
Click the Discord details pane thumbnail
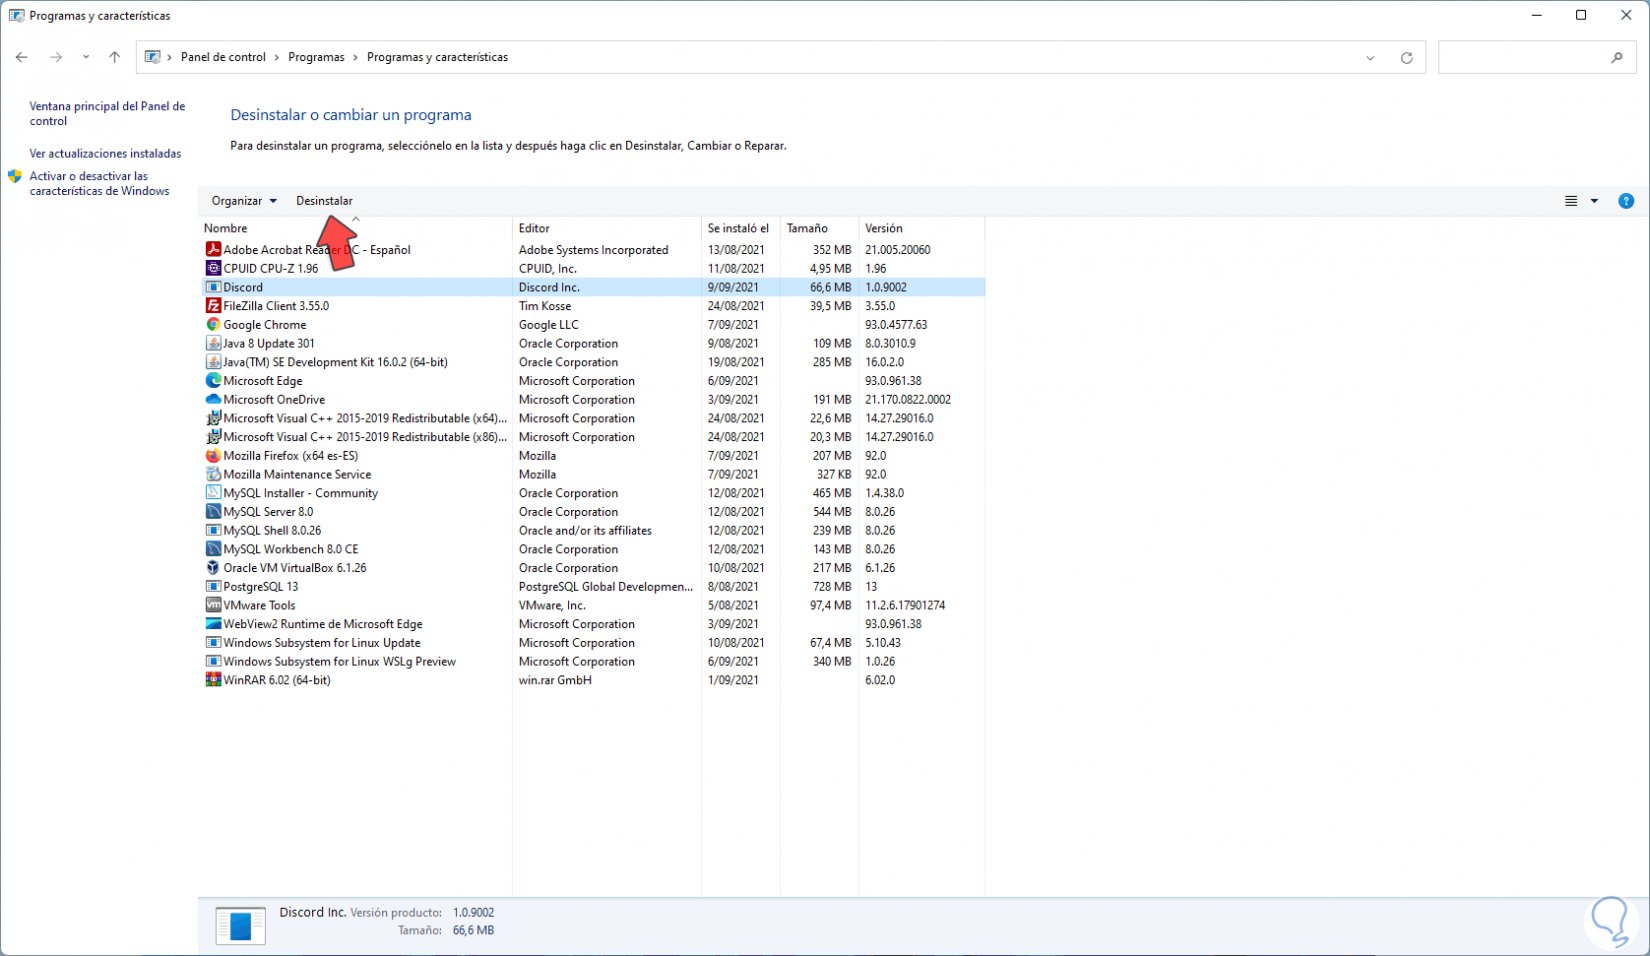[240, 926]
